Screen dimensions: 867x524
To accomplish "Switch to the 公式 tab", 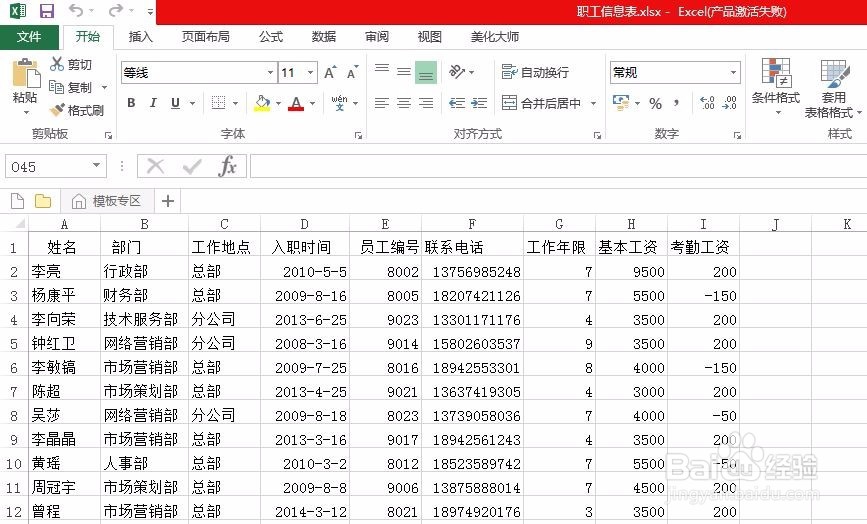I will tap(271, 36).
